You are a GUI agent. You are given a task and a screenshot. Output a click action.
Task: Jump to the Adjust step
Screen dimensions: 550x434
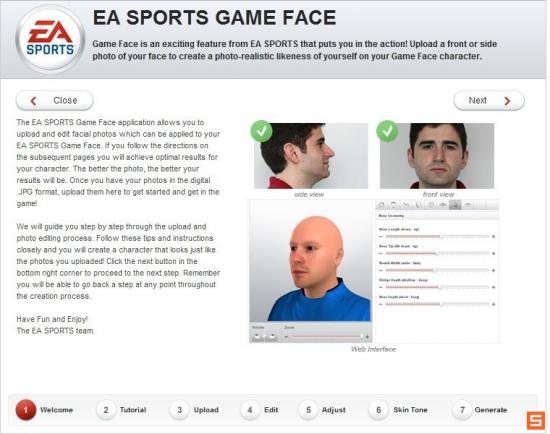coord(334,410)
